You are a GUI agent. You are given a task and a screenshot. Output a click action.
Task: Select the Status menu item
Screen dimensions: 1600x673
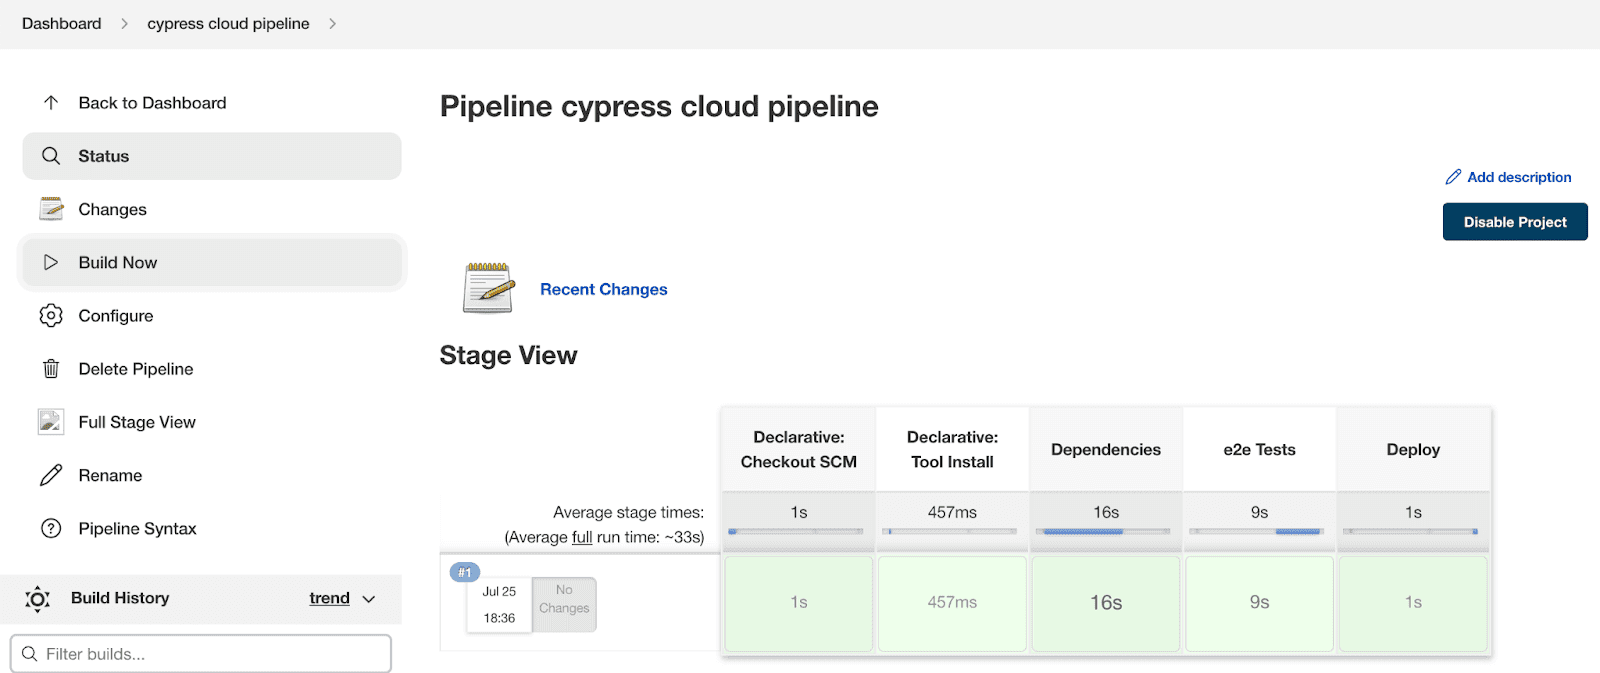click(x=212, y=156)
